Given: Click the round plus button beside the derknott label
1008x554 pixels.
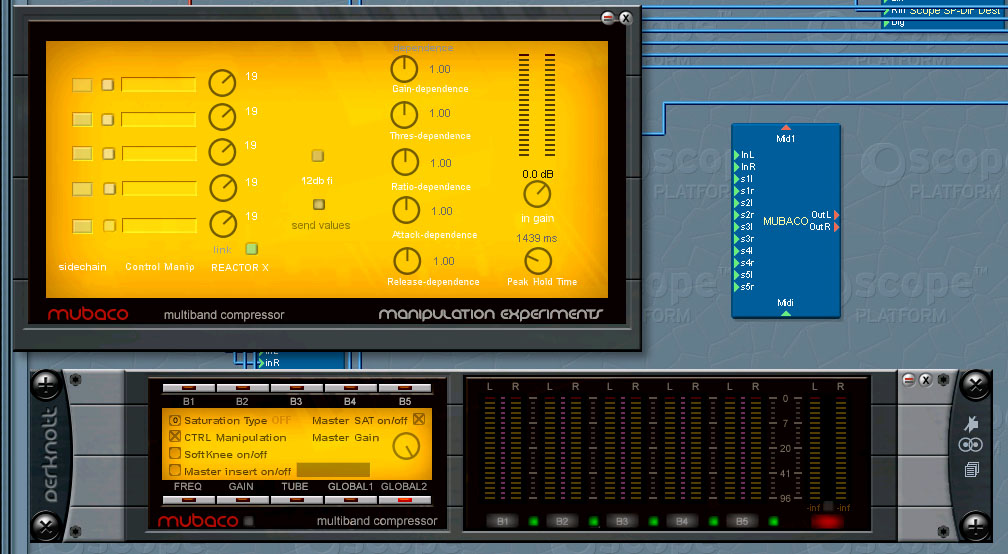Looking at the screenshot, I should click(x=46, y=385).
